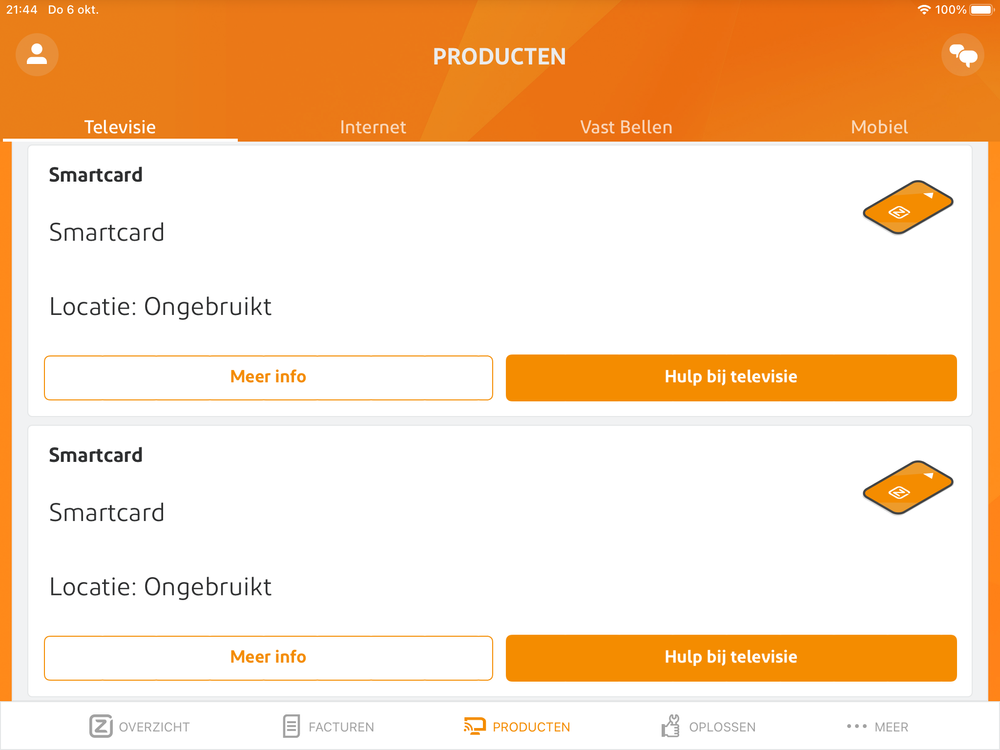The image size is (1000, 750).
Task: Click Hulp bij televisie on second Smartcard
Action: [731, 657]
